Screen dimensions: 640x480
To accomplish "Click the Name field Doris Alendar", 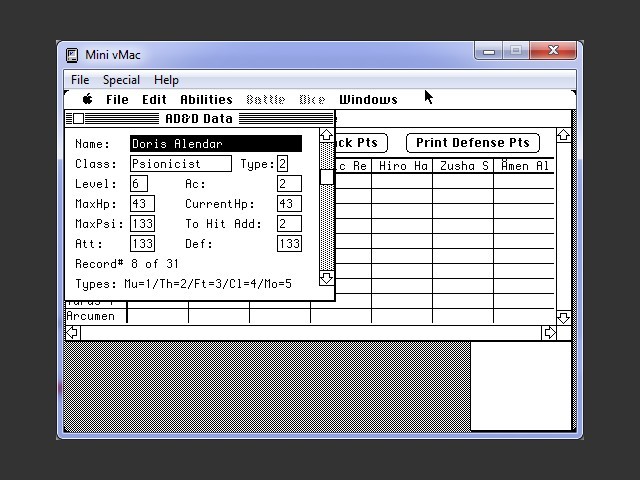I will [x=216, y=144].
